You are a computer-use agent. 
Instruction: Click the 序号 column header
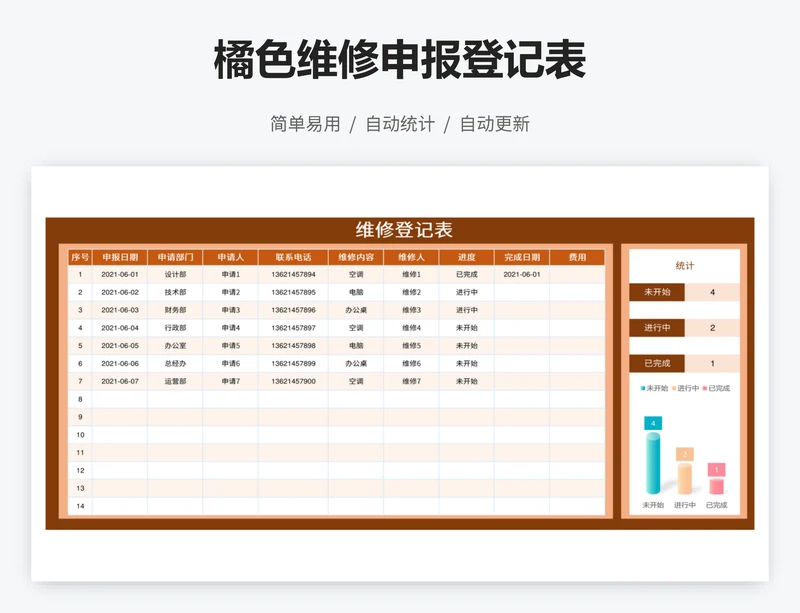(x=80, y=257)
